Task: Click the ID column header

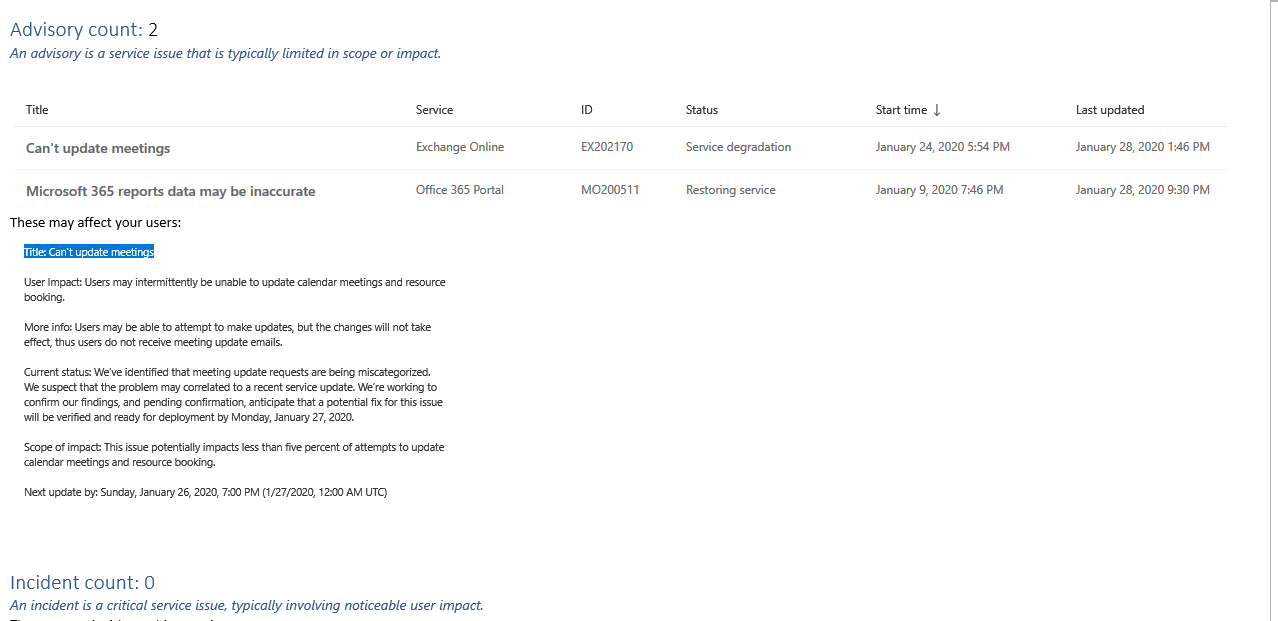Action: (x=587, y=110)
